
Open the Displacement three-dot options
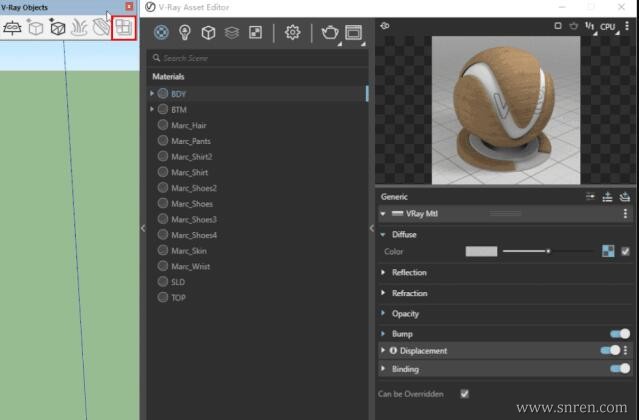[625, 350]
